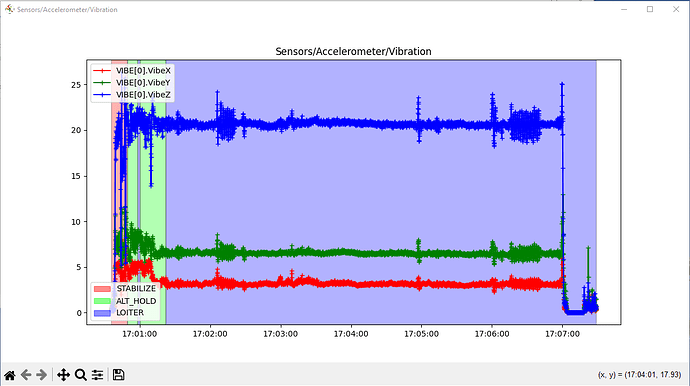Click the 17:05:00 x-axis tick label
This screenshot has width=690, height=386.
click(422, 334)
